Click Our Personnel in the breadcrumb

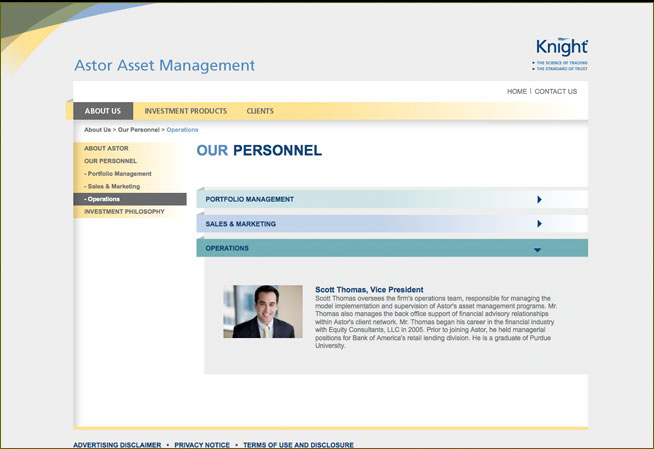pos(138,130)
